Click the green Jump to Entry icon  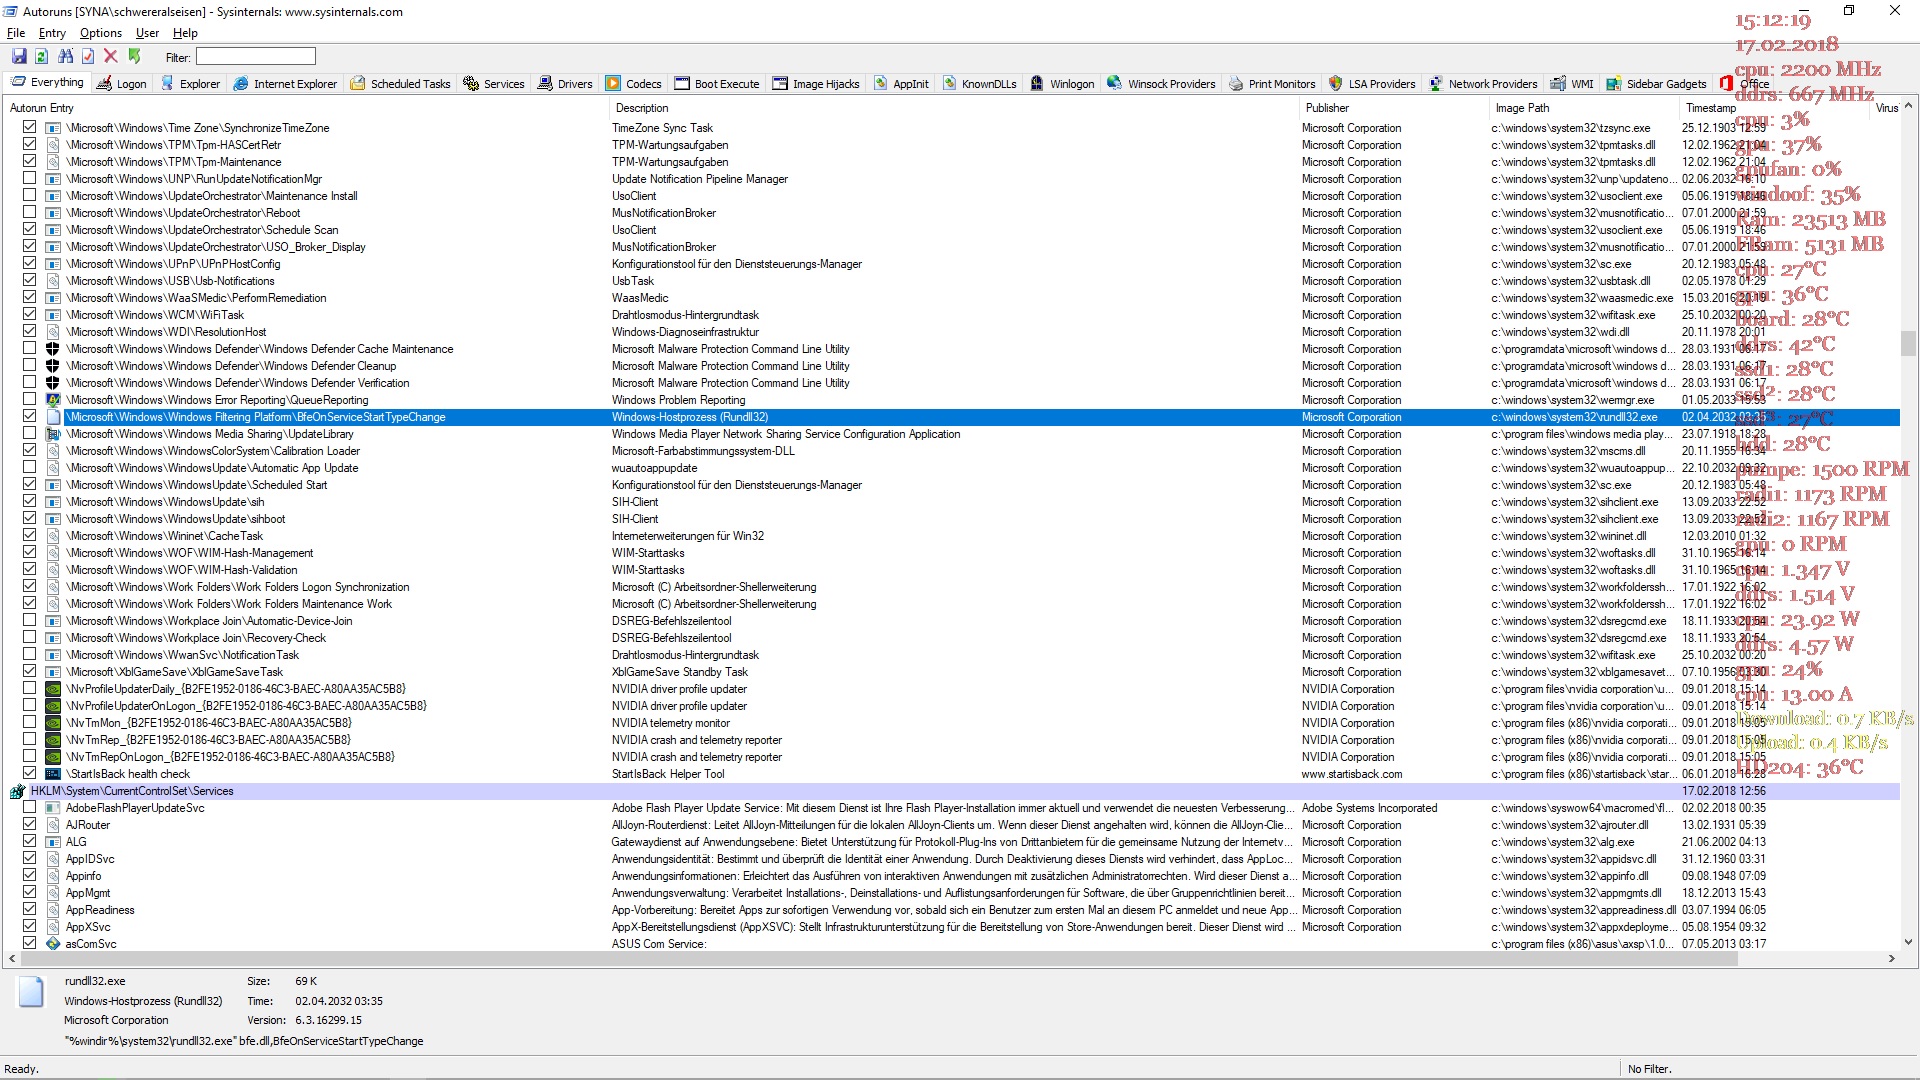[134, 57]
